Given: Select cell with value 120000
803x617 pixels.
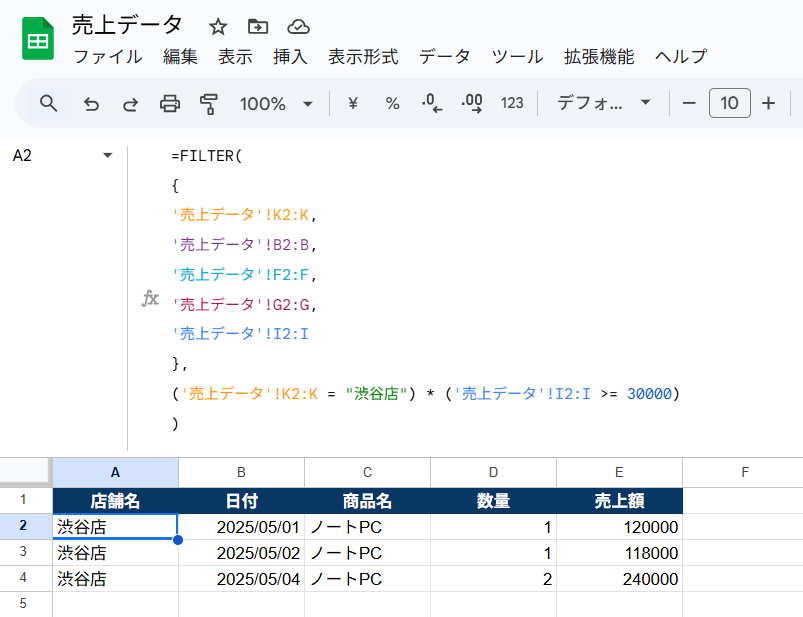Looking at the screenshot, I should (619, 527).
